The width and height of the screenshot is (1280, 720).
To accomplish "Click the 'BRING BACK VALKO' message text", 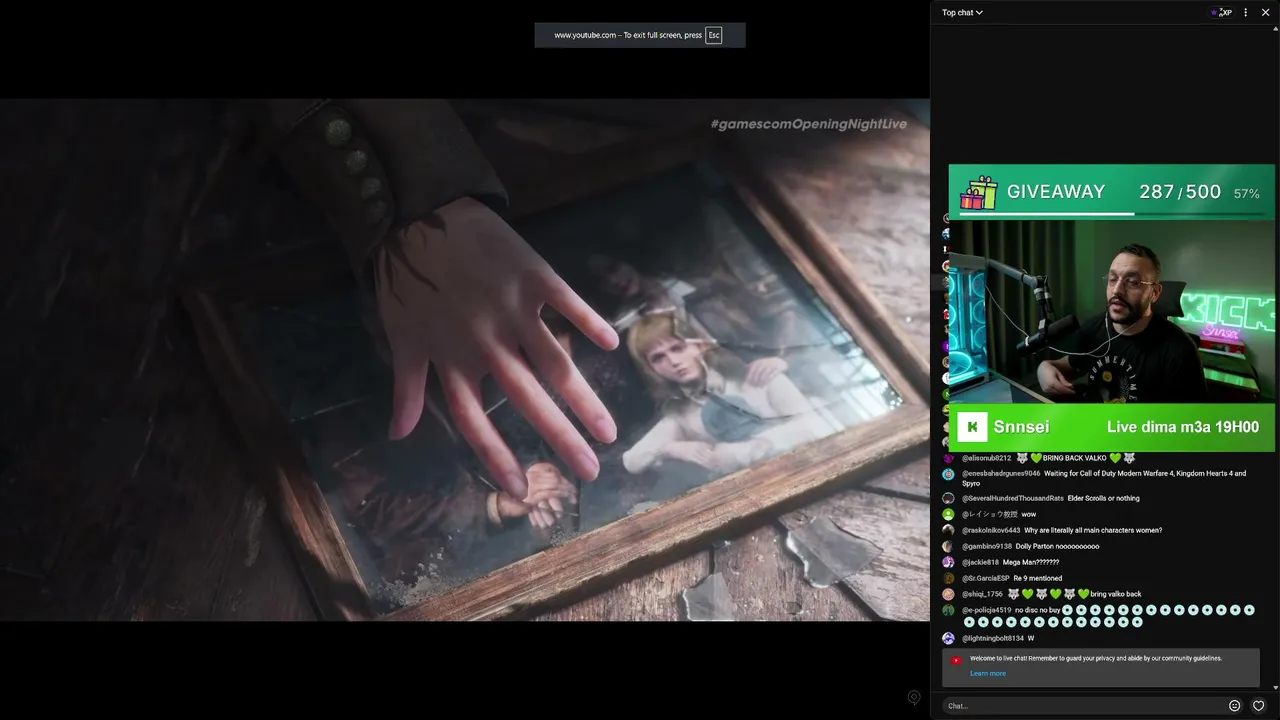I will 1074,458.
